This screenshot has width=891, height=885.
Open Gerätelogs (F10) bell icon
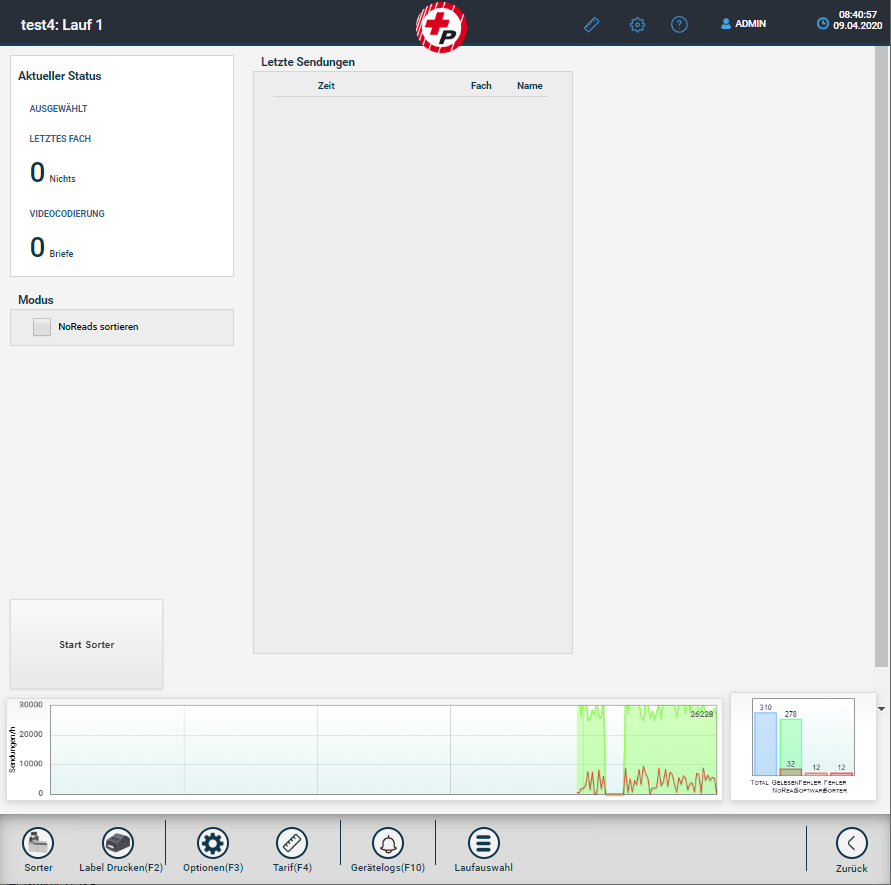[x=388, y=843]
